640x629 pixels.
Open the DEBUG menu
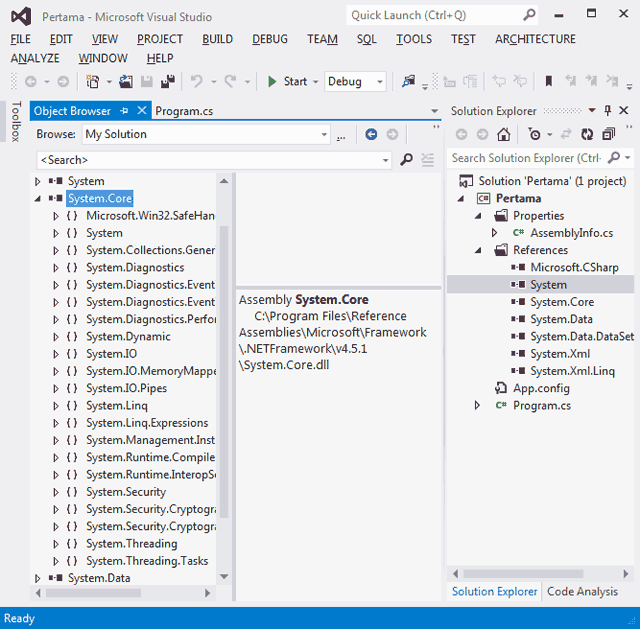click(x=269, y=39)
